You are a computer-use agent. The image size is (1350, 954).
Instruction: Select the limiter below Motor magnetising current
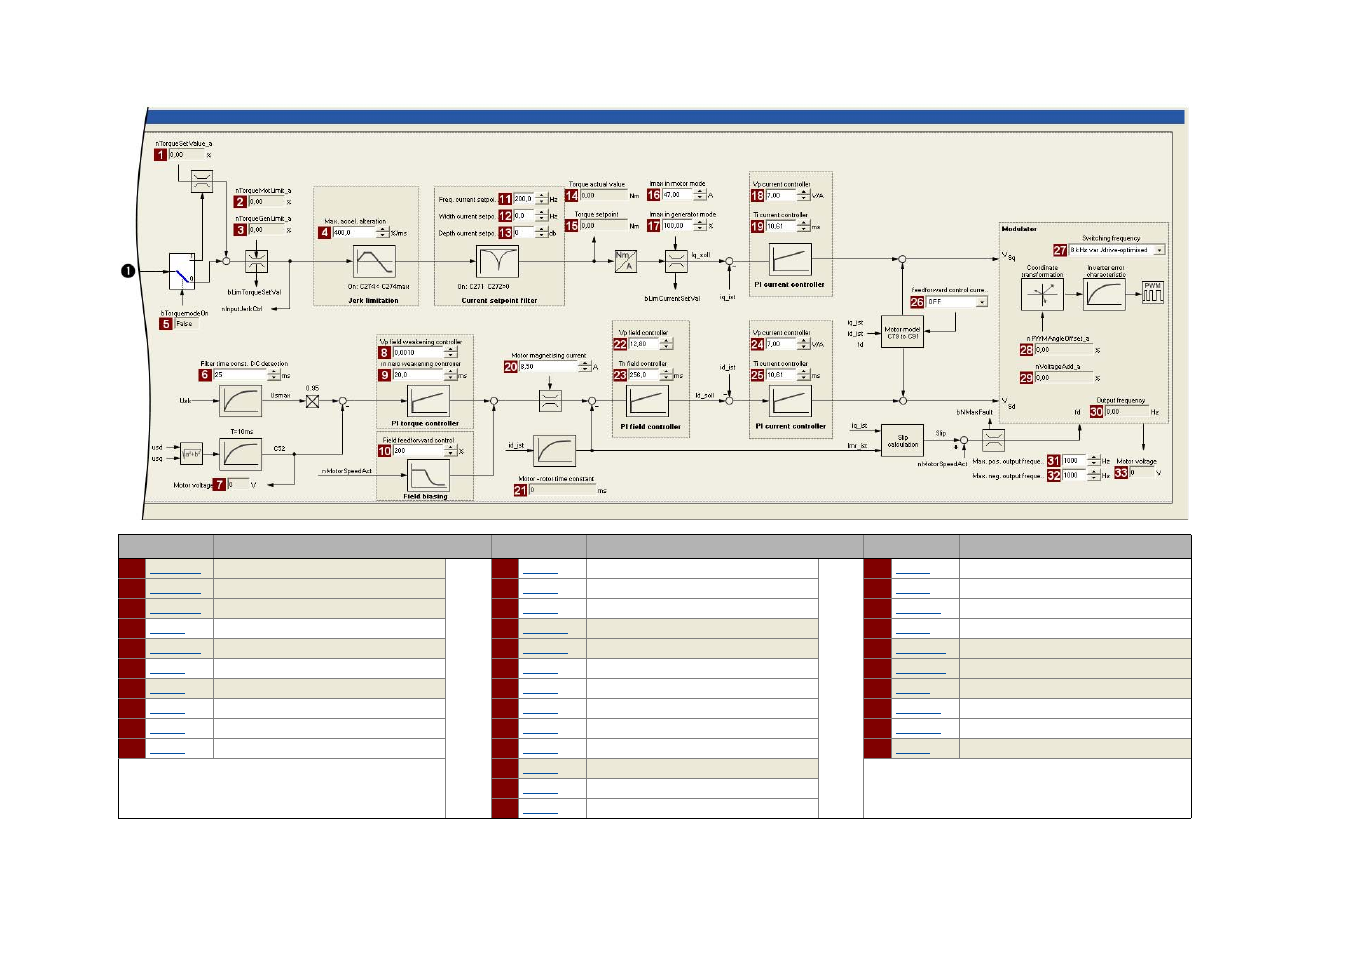click(550, 401)
